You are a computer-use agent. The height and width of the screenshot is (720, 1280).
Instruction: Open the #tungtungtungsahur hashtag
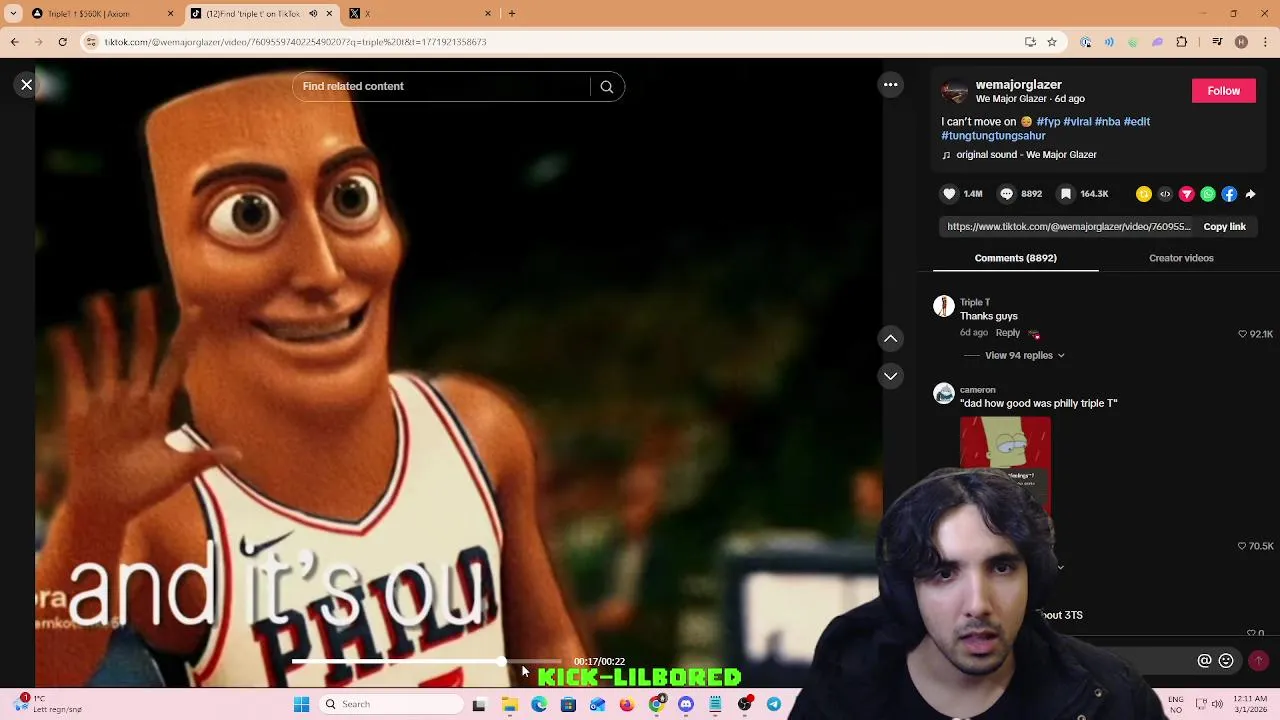pos(993,136)
